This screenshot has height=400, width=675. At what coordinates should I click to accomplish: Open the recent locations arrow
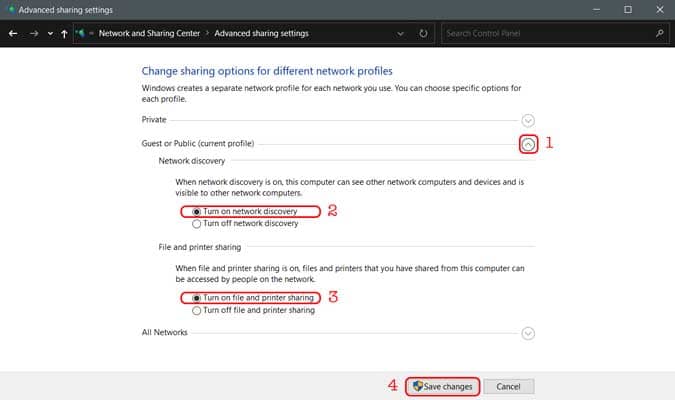click(x=51, y=33)
